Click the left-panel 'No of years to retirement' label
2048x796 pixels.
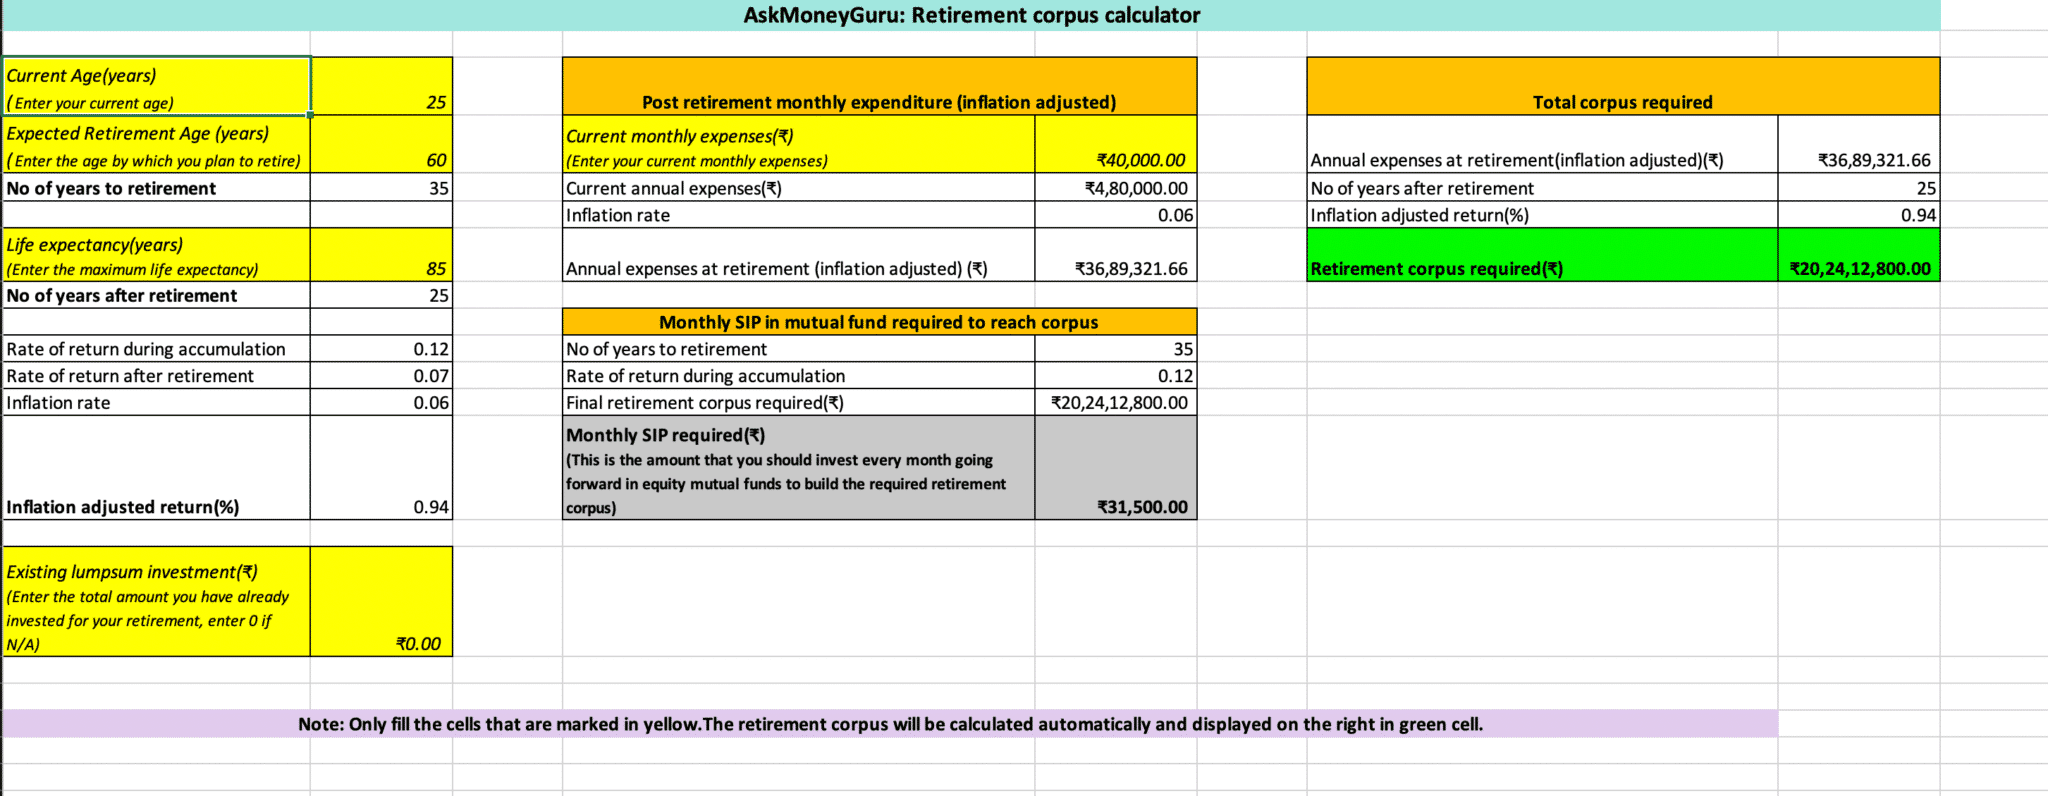click(x=157, y=188)
